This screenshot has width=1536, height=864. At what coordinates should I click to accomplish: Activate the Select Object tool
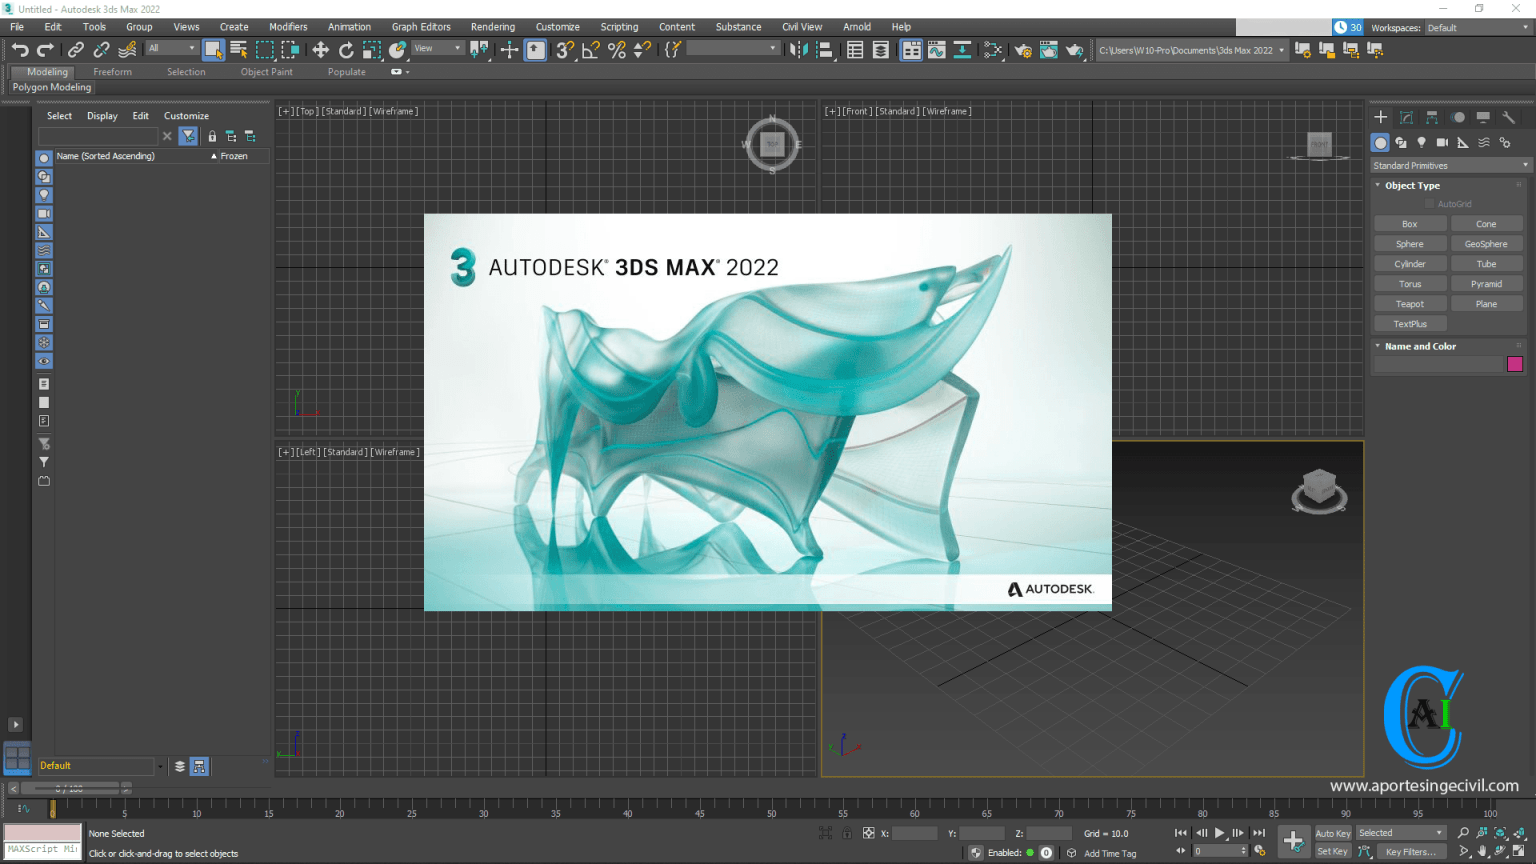(x=213, y=50)
